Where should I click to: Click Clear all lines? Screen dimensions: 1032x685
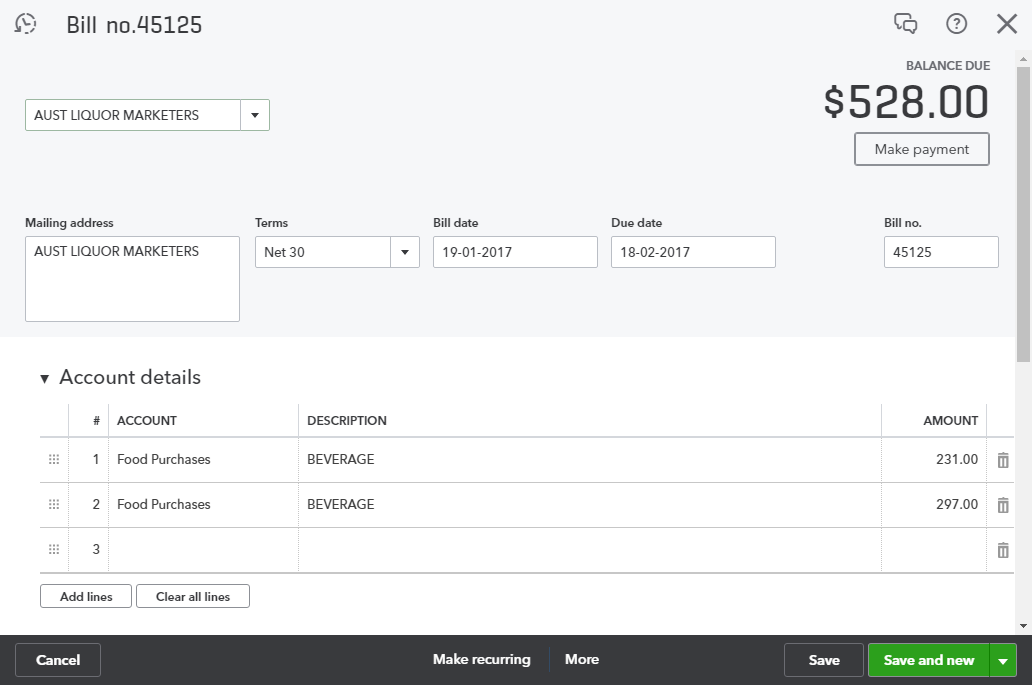tap(193, 596)
